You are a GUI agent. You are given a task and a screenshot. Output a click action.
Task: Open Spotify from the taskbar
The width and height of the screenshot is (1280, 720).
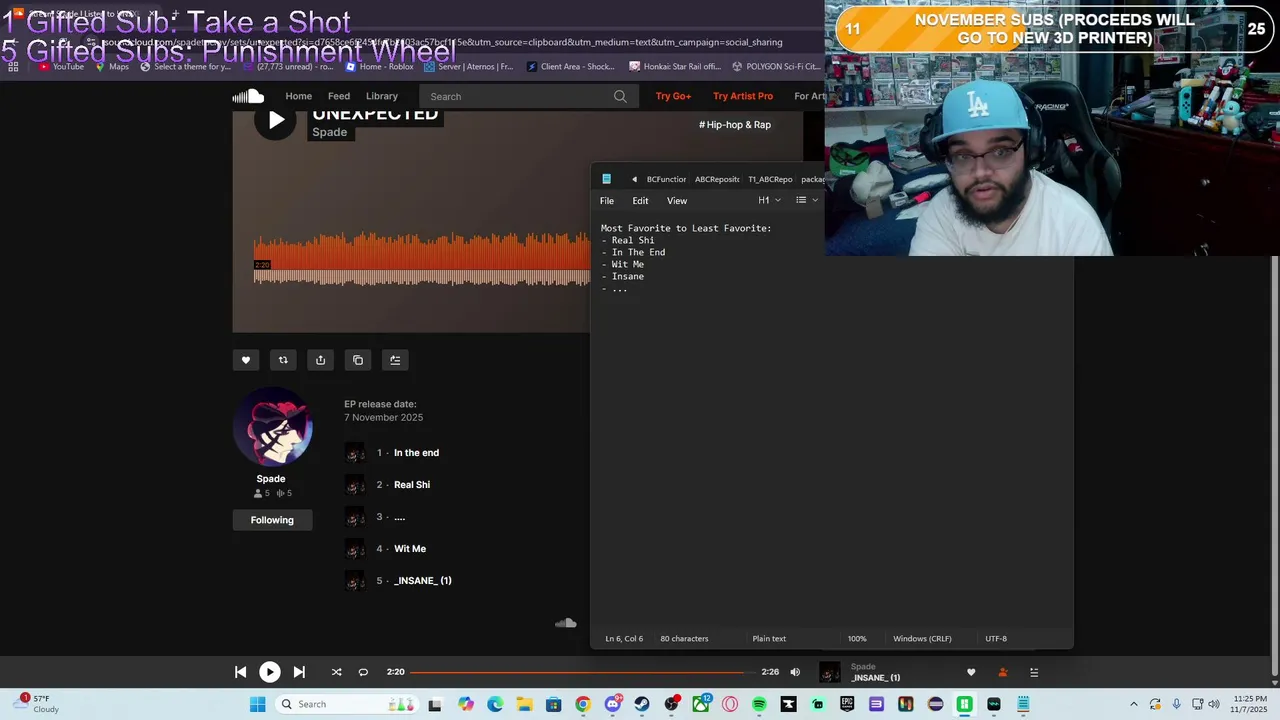[x=759, y=704]
